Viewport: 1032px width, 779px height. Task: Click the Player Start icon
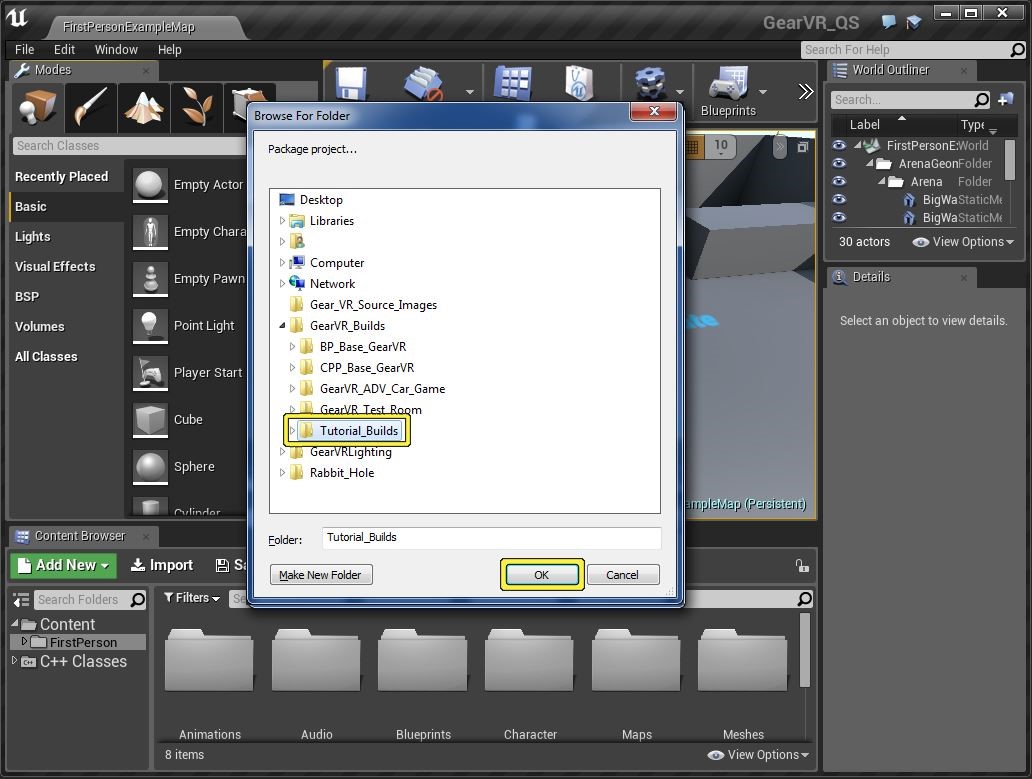pyautogui.click(x=150, y=372)
